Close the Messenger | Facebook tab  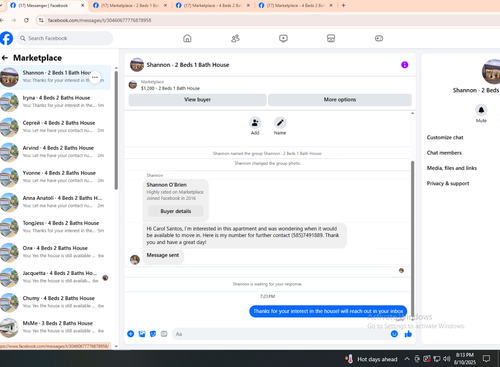click(x=83, y=5)
